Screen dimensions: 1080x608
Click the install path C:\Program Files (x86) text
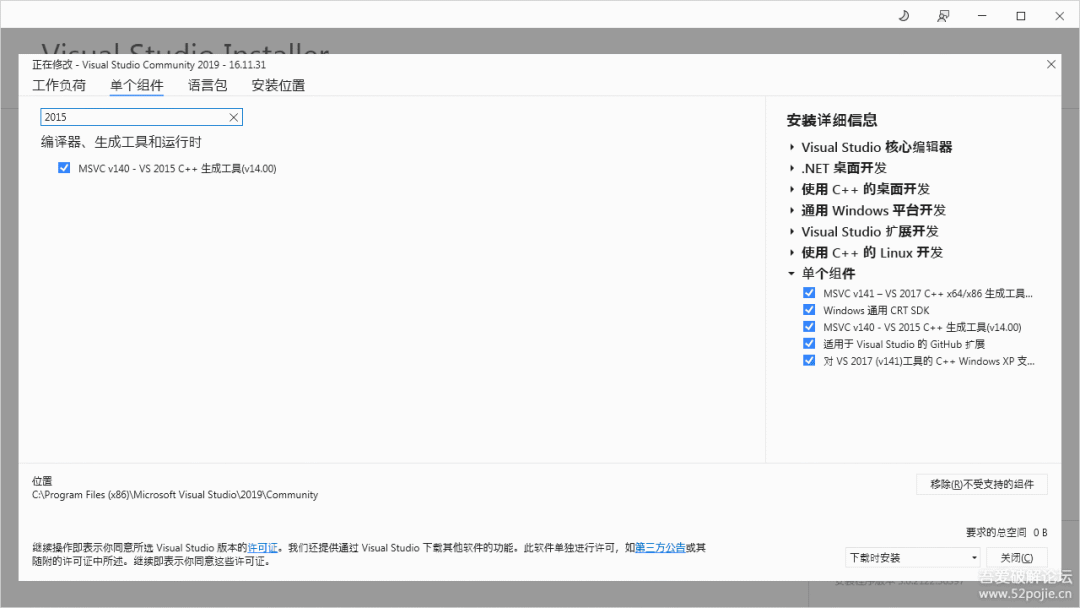point(175,494)
